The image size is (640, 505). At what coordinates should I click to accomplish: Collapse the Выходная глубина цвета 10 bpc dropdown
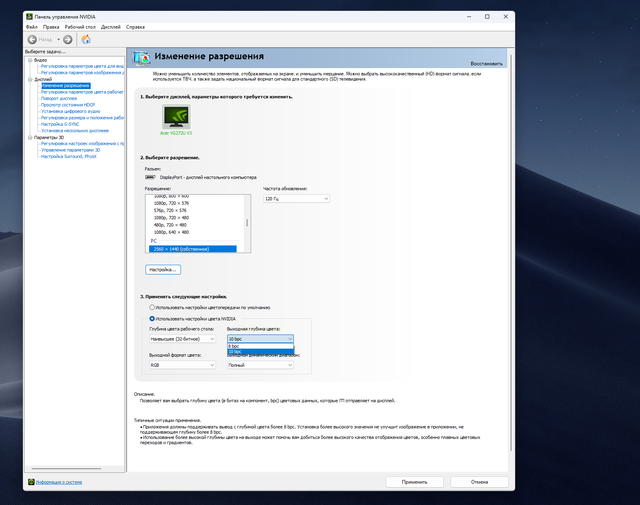[260, 339]
